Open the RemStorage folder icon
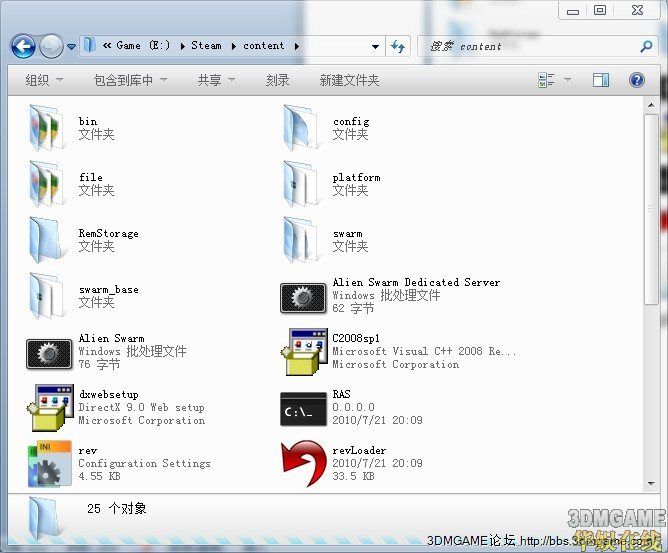668x553 pixels. pyautogui.click(x=48, y=240)
